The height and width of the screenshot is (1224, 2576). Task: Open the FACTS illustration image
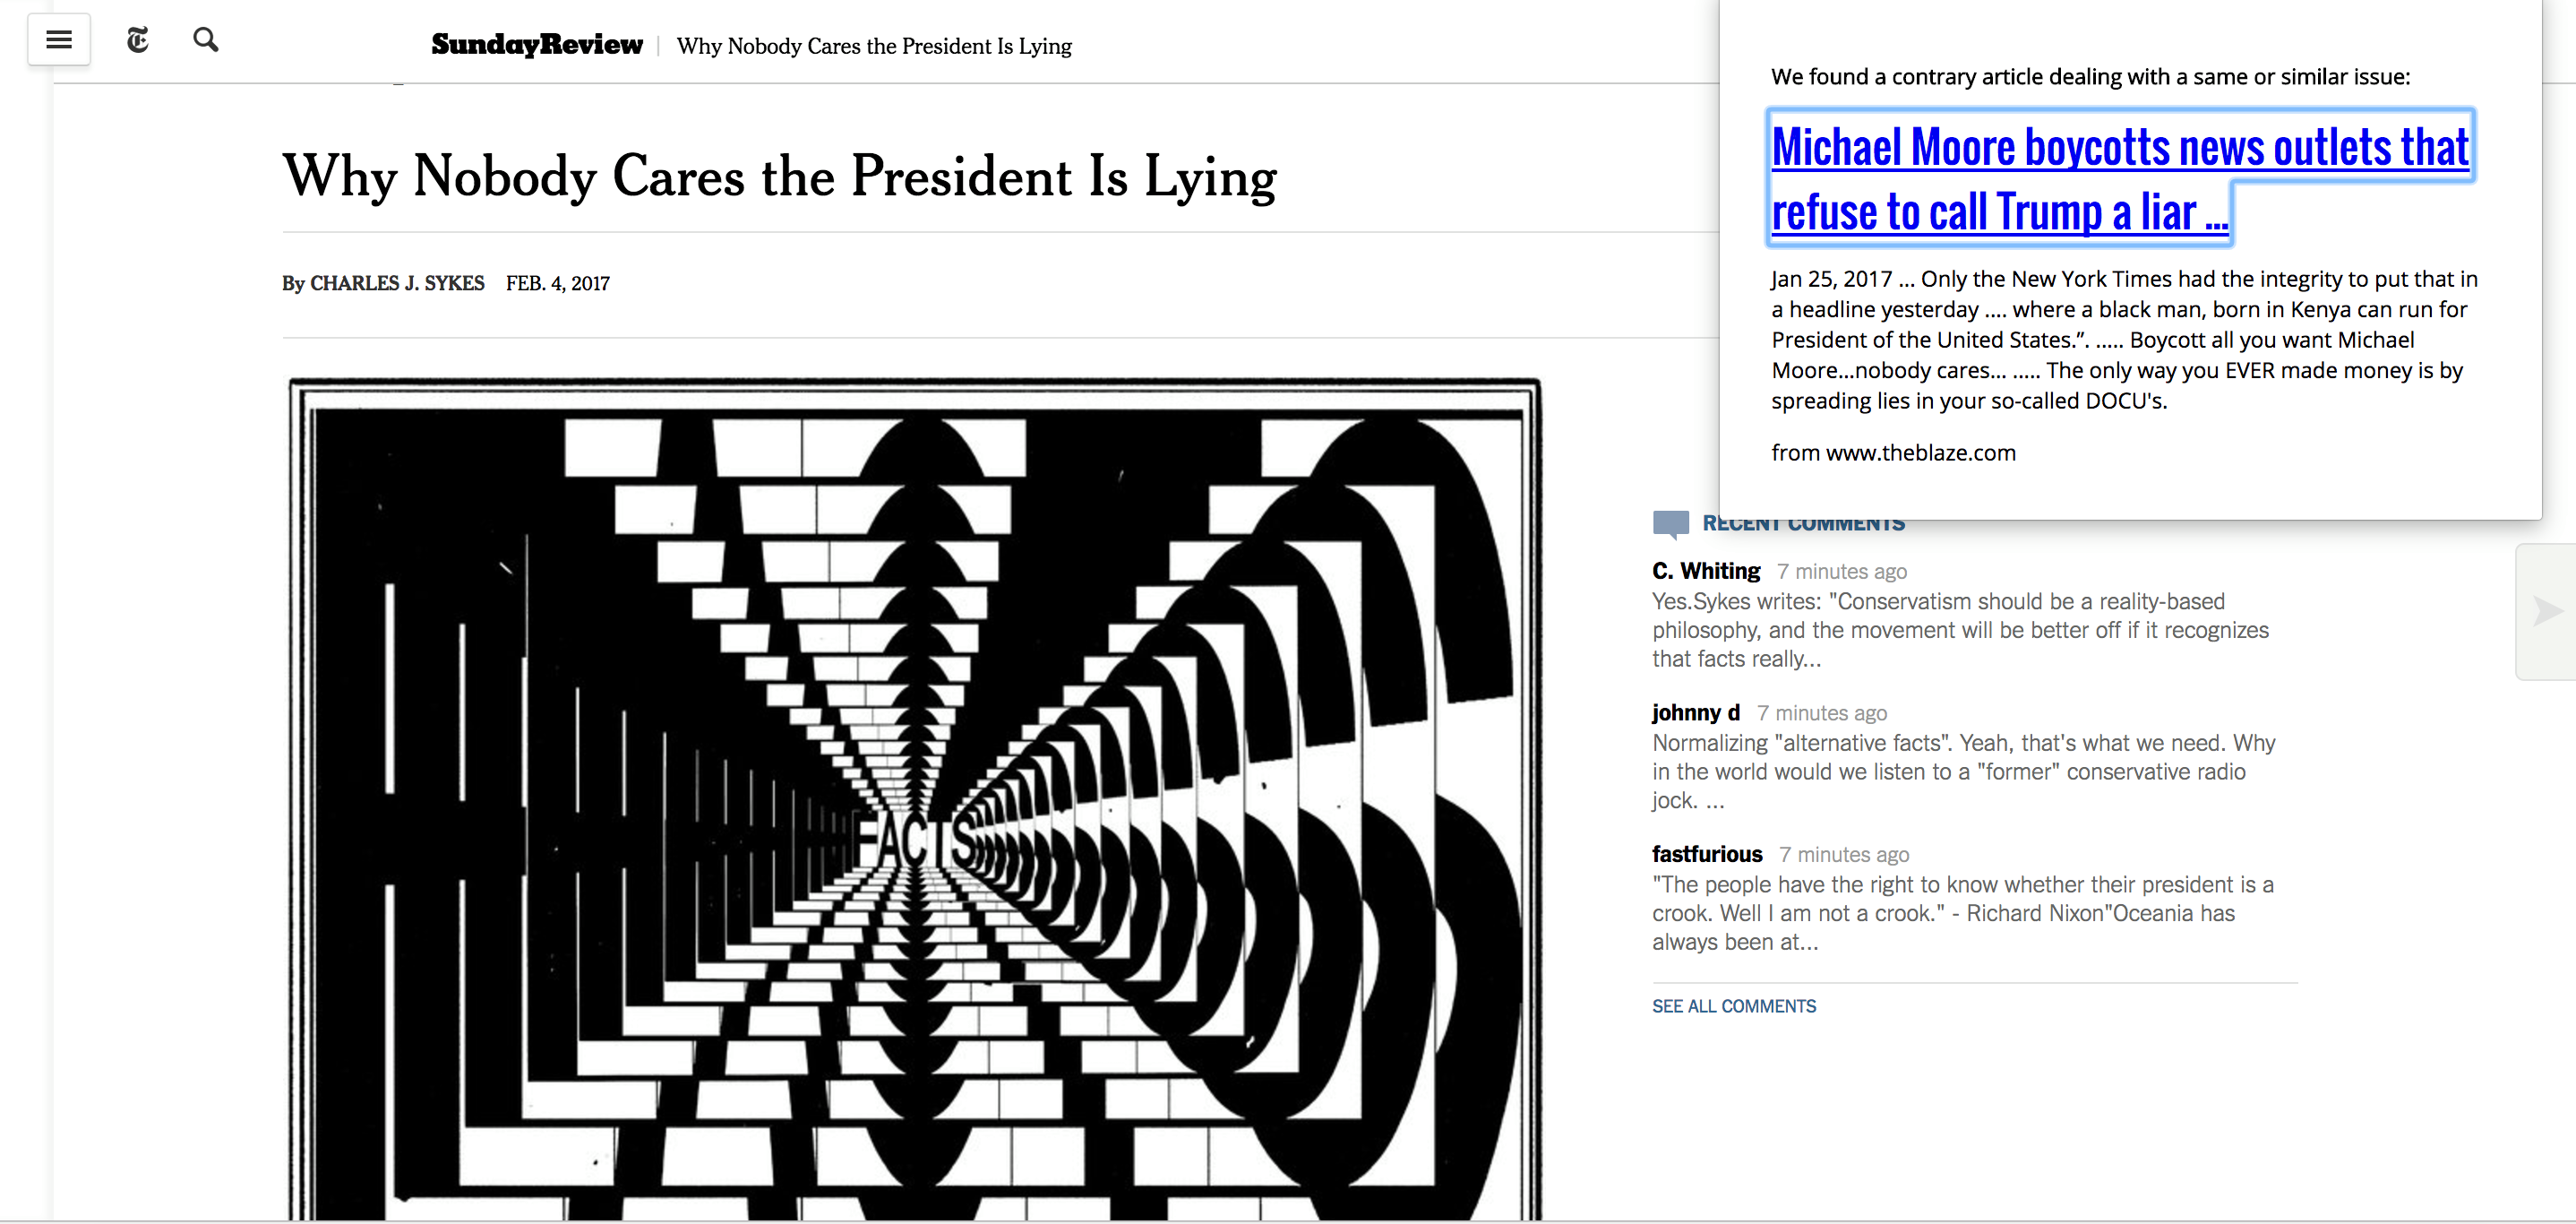click(915, 798)
